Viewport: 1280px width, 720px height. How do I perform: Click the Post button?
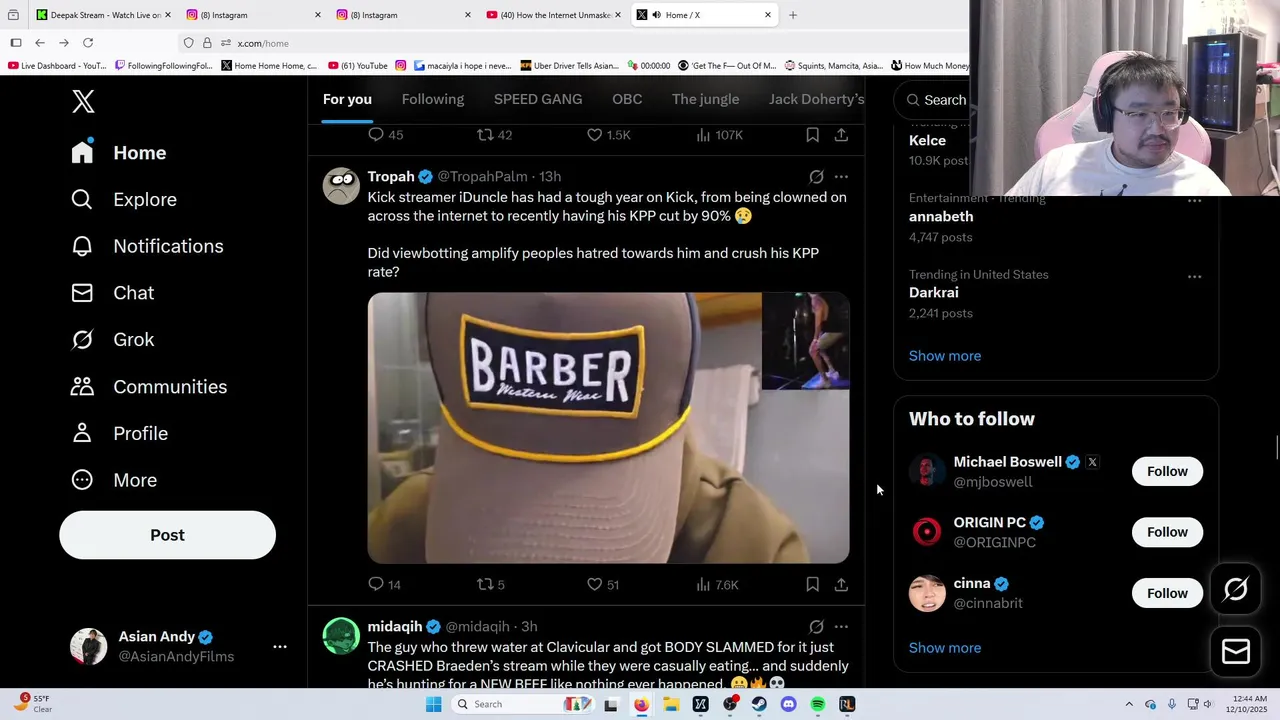[167, 535]
